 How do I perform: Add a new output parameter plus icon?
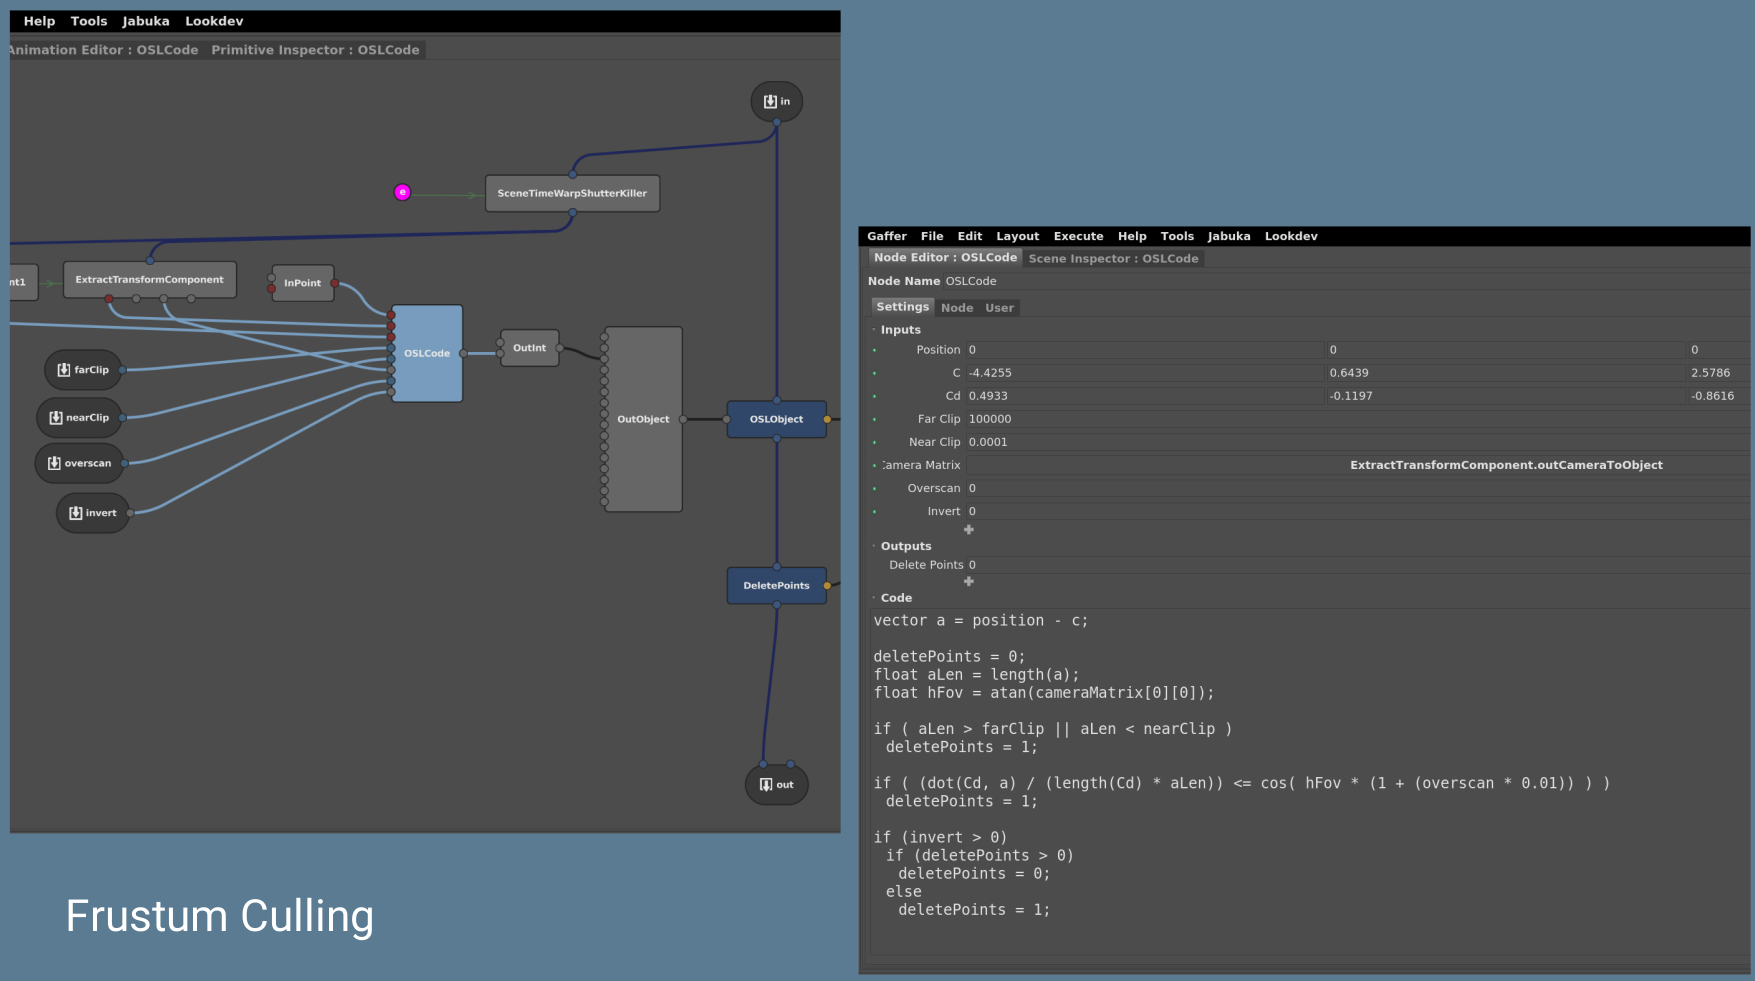968,582
